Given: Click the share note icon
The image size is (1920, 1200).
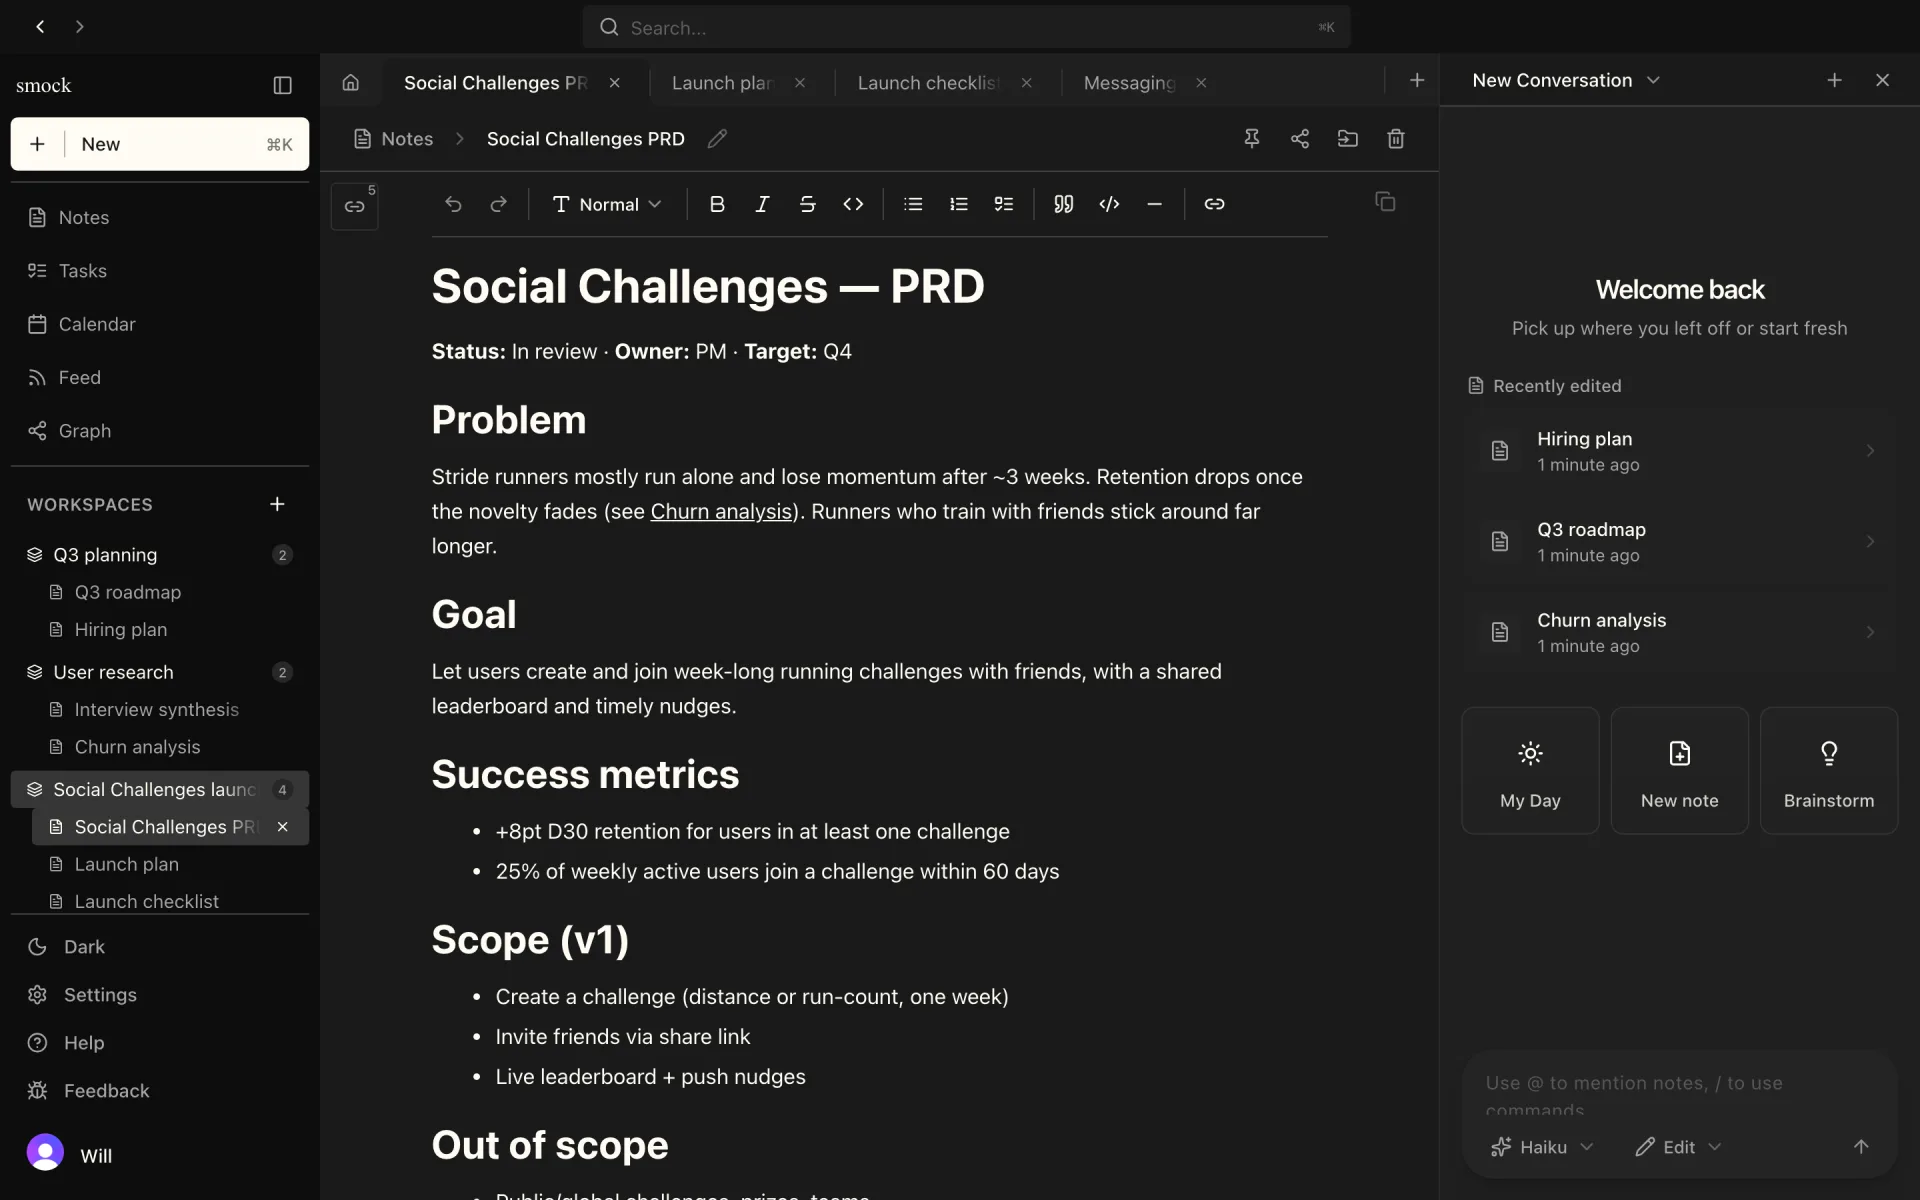Looking at the screenshot, I should click(1299, 139).
